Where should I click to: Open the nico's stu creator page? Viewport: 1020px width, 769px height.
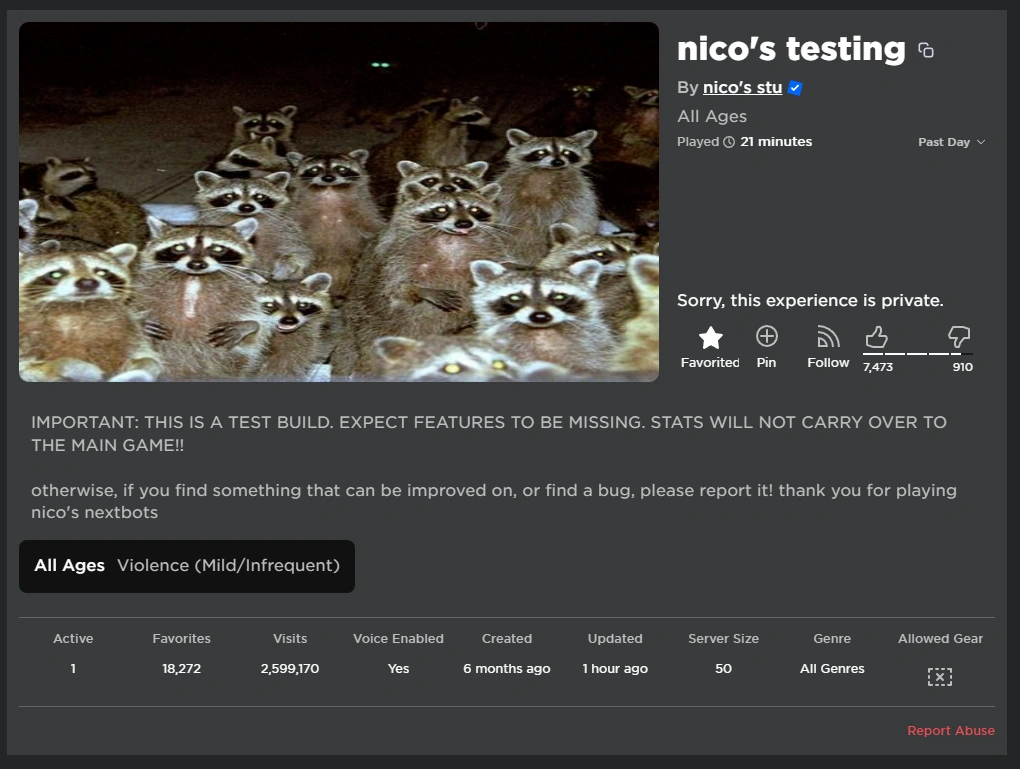pyautogui.click(x=741, y=87)
